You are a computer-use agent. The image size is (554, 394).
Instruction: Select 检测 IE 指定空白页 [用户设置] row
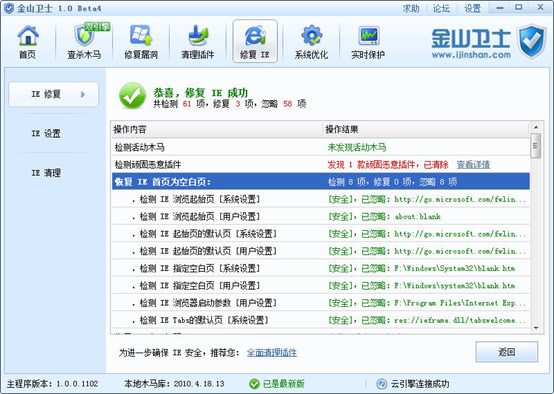click(321, 286)
